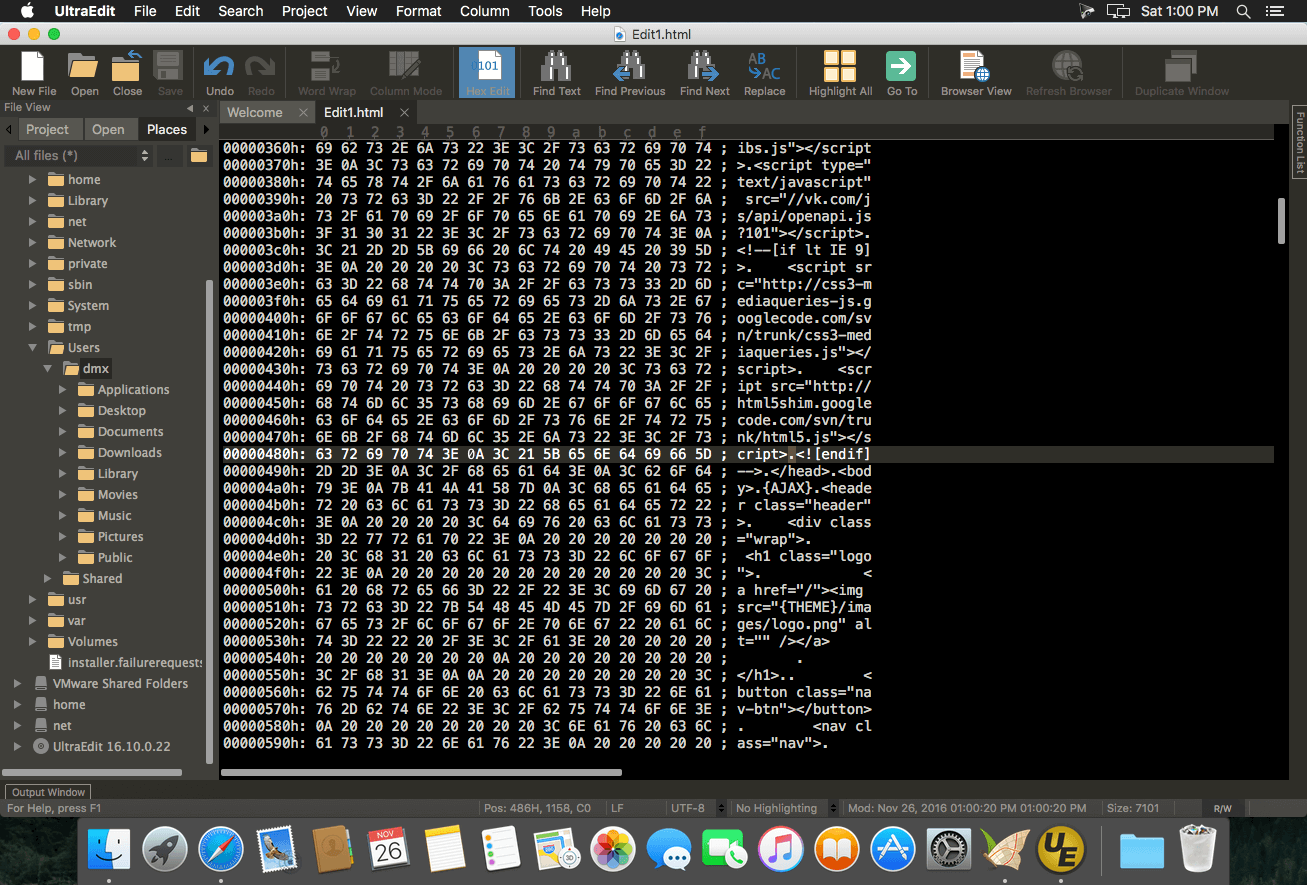This screenshot has width=1307, height=885.
Task: Open the All files filter dropdown
Action: tap(145, 156)
